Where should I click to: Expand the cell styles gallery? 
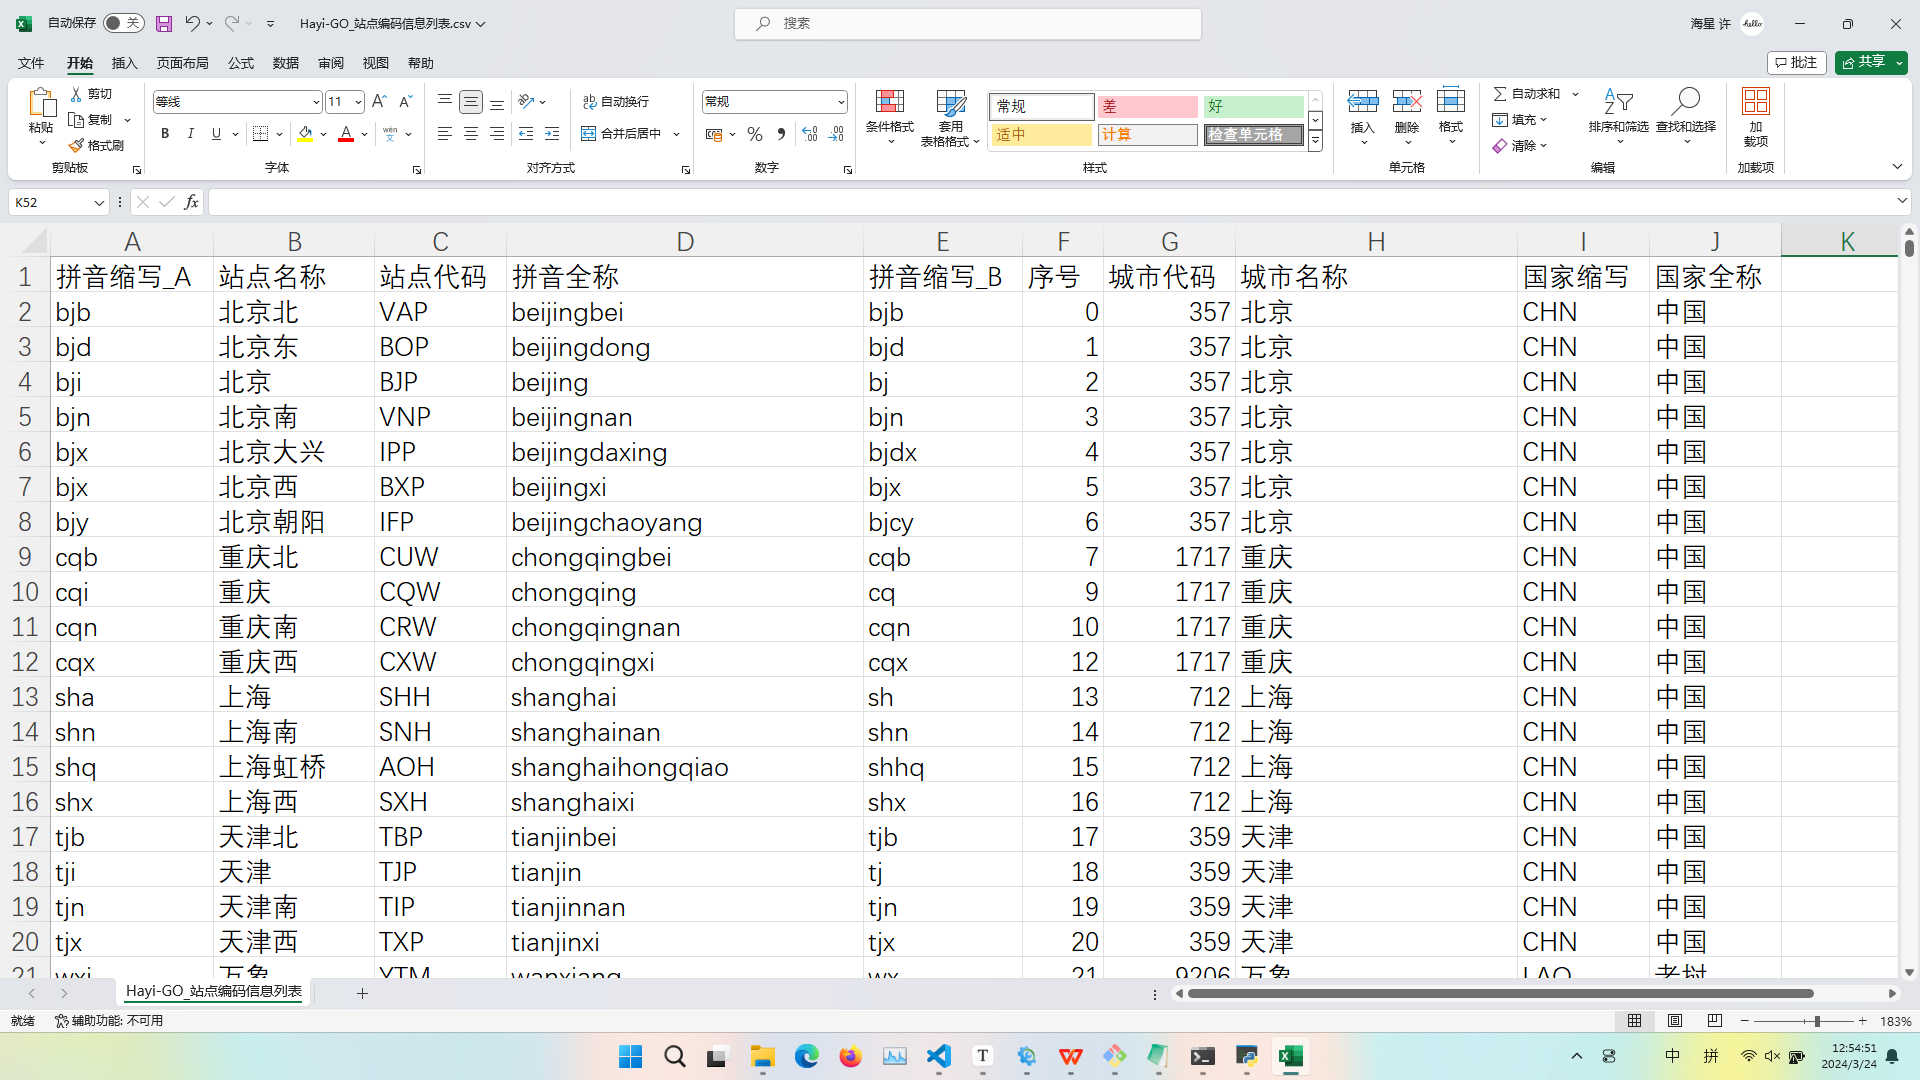(1316, 143)
